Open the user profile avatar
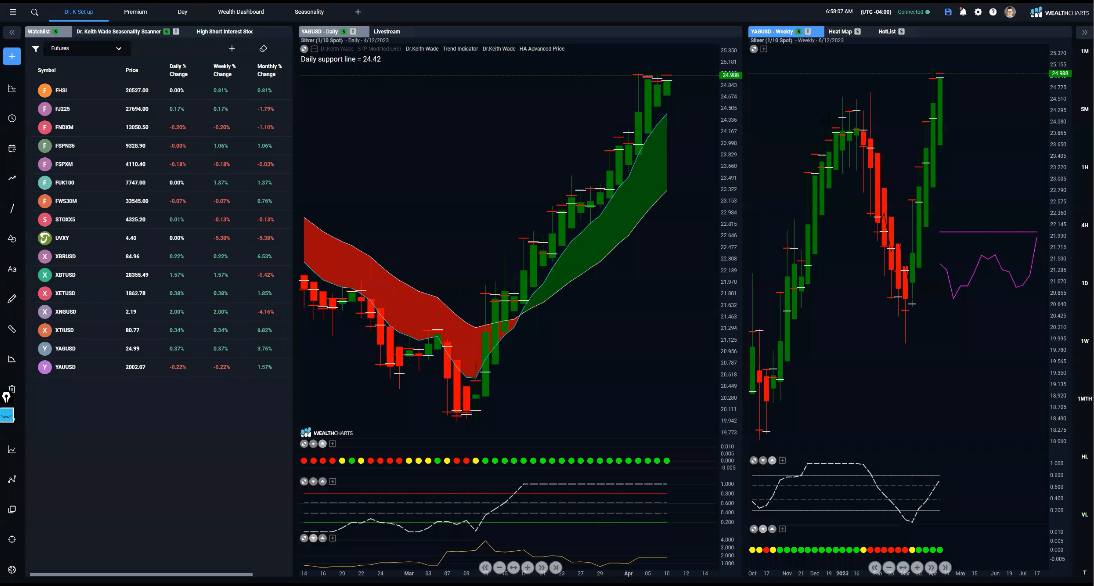 (1010, 12)
